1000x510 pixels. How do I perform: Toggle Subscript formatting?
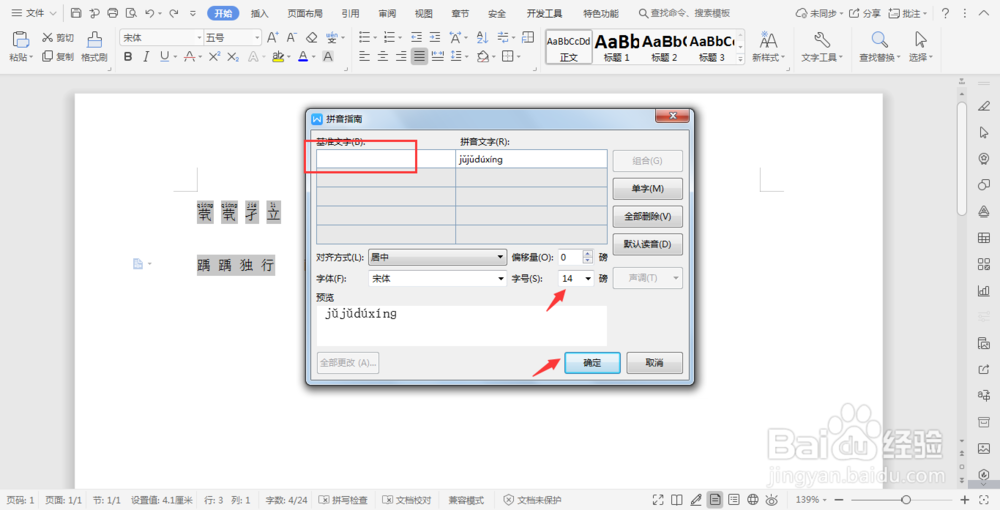(233, 57)
